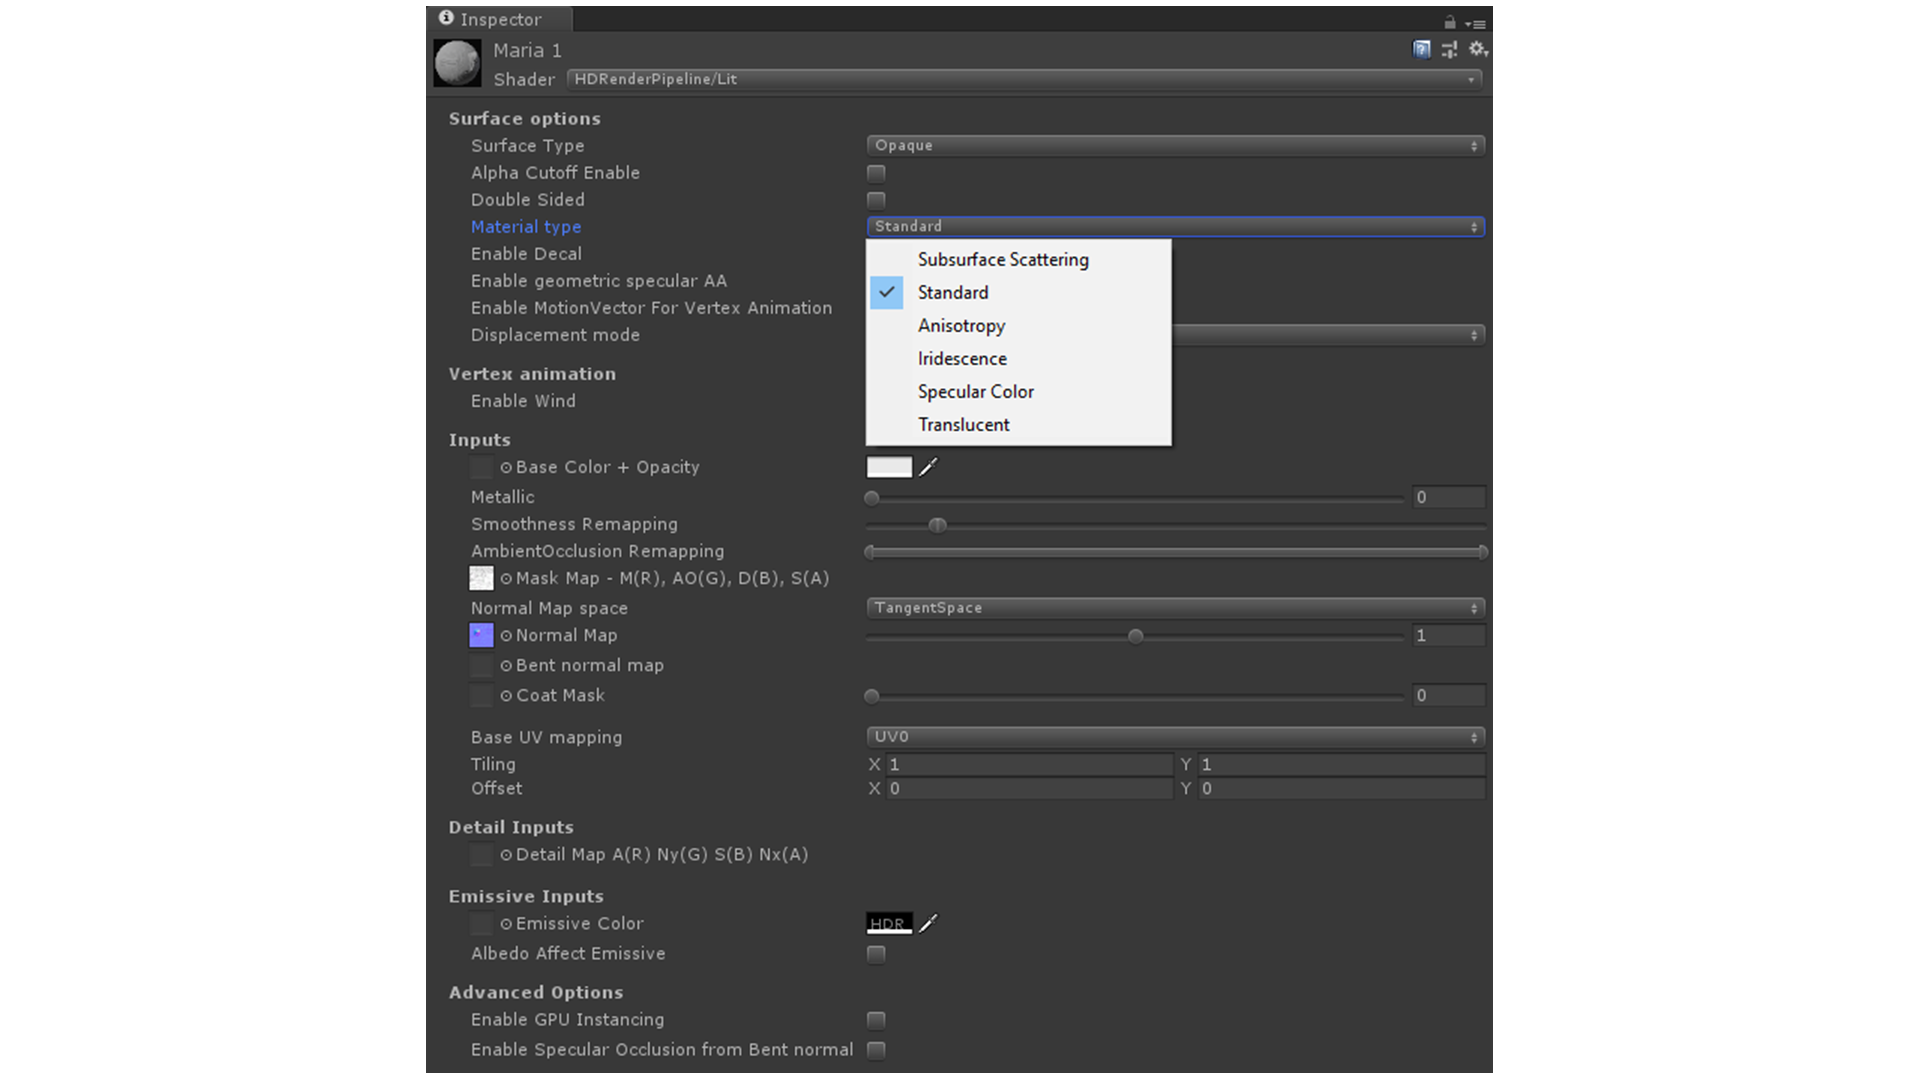Click the Metallic slider handle
Image resolution: width=1920 pixels, height=1080 pixels.
tap(872, 498)
